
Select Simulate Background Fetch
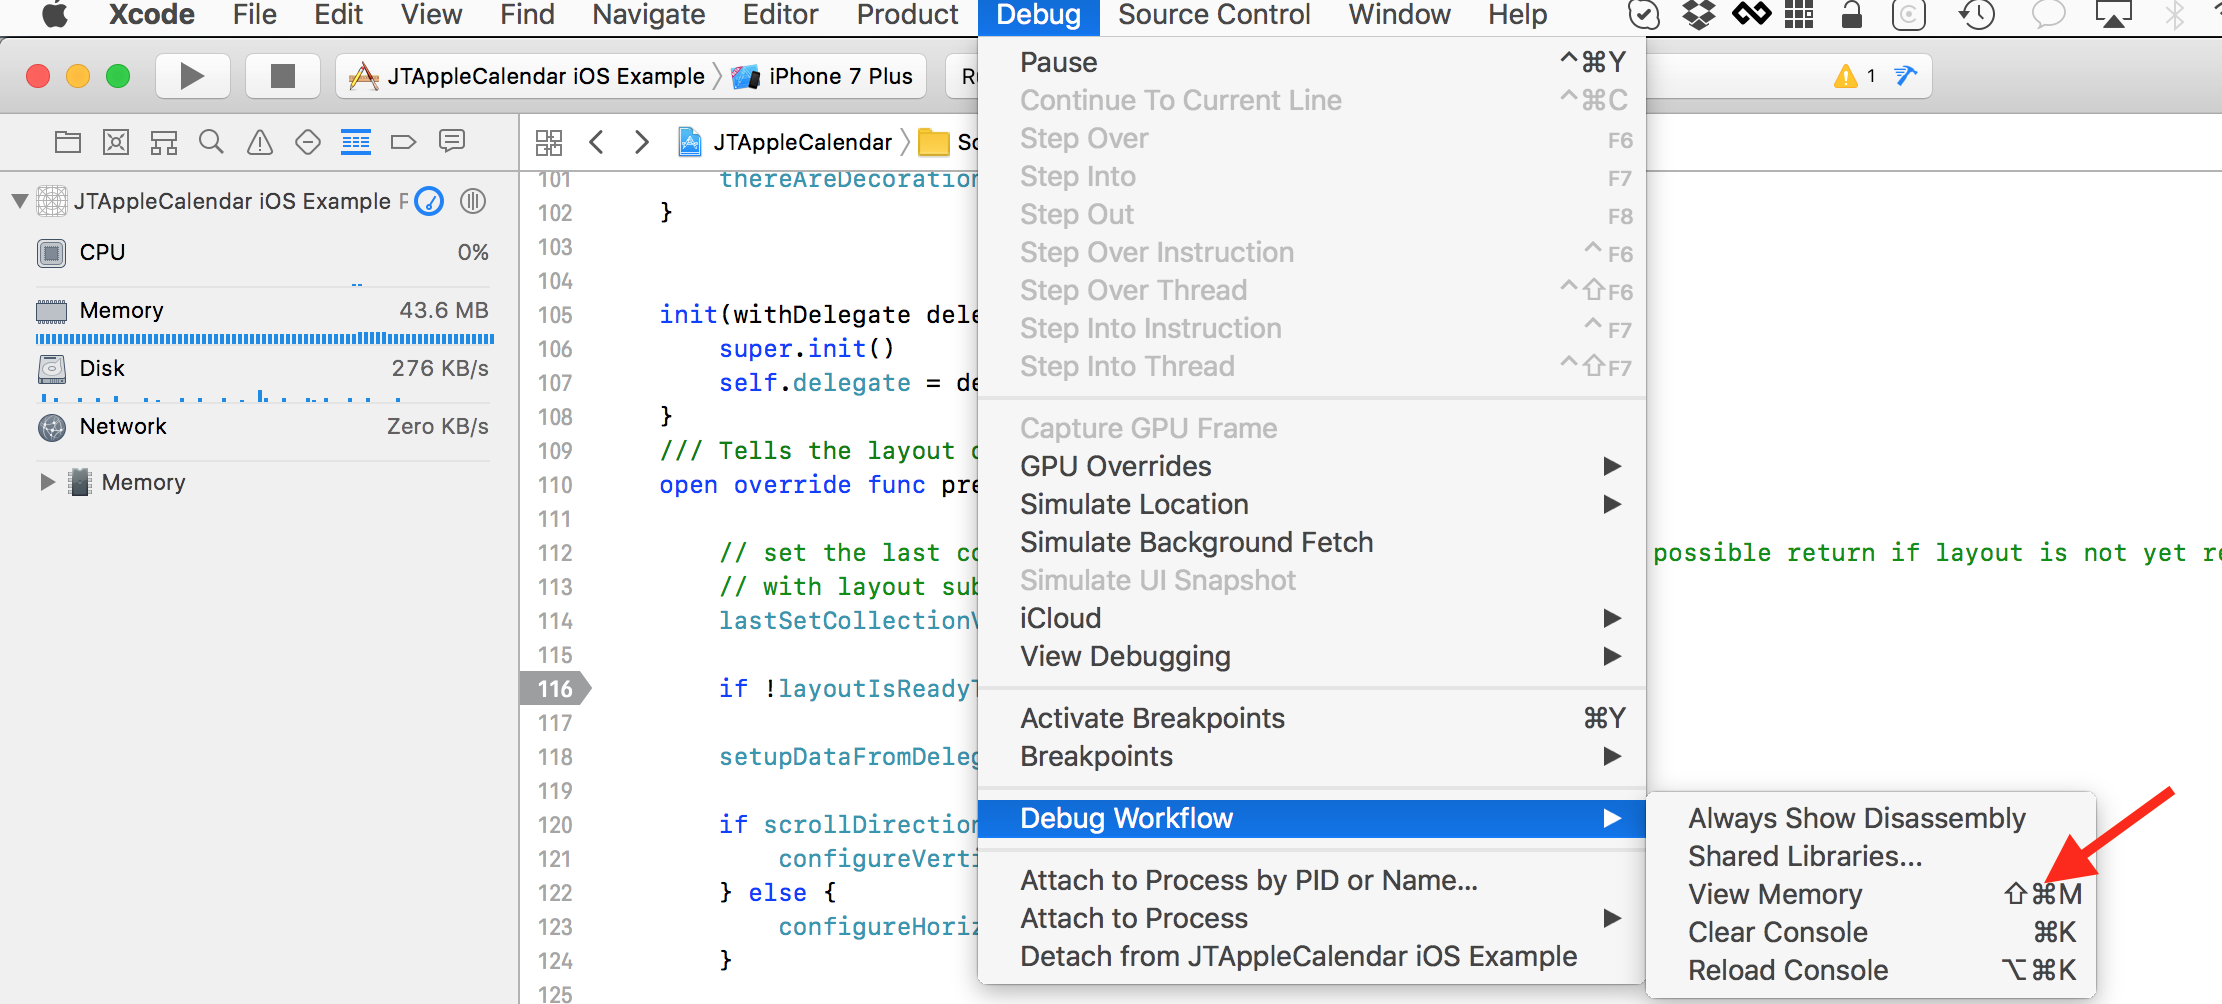point(1312,542)
